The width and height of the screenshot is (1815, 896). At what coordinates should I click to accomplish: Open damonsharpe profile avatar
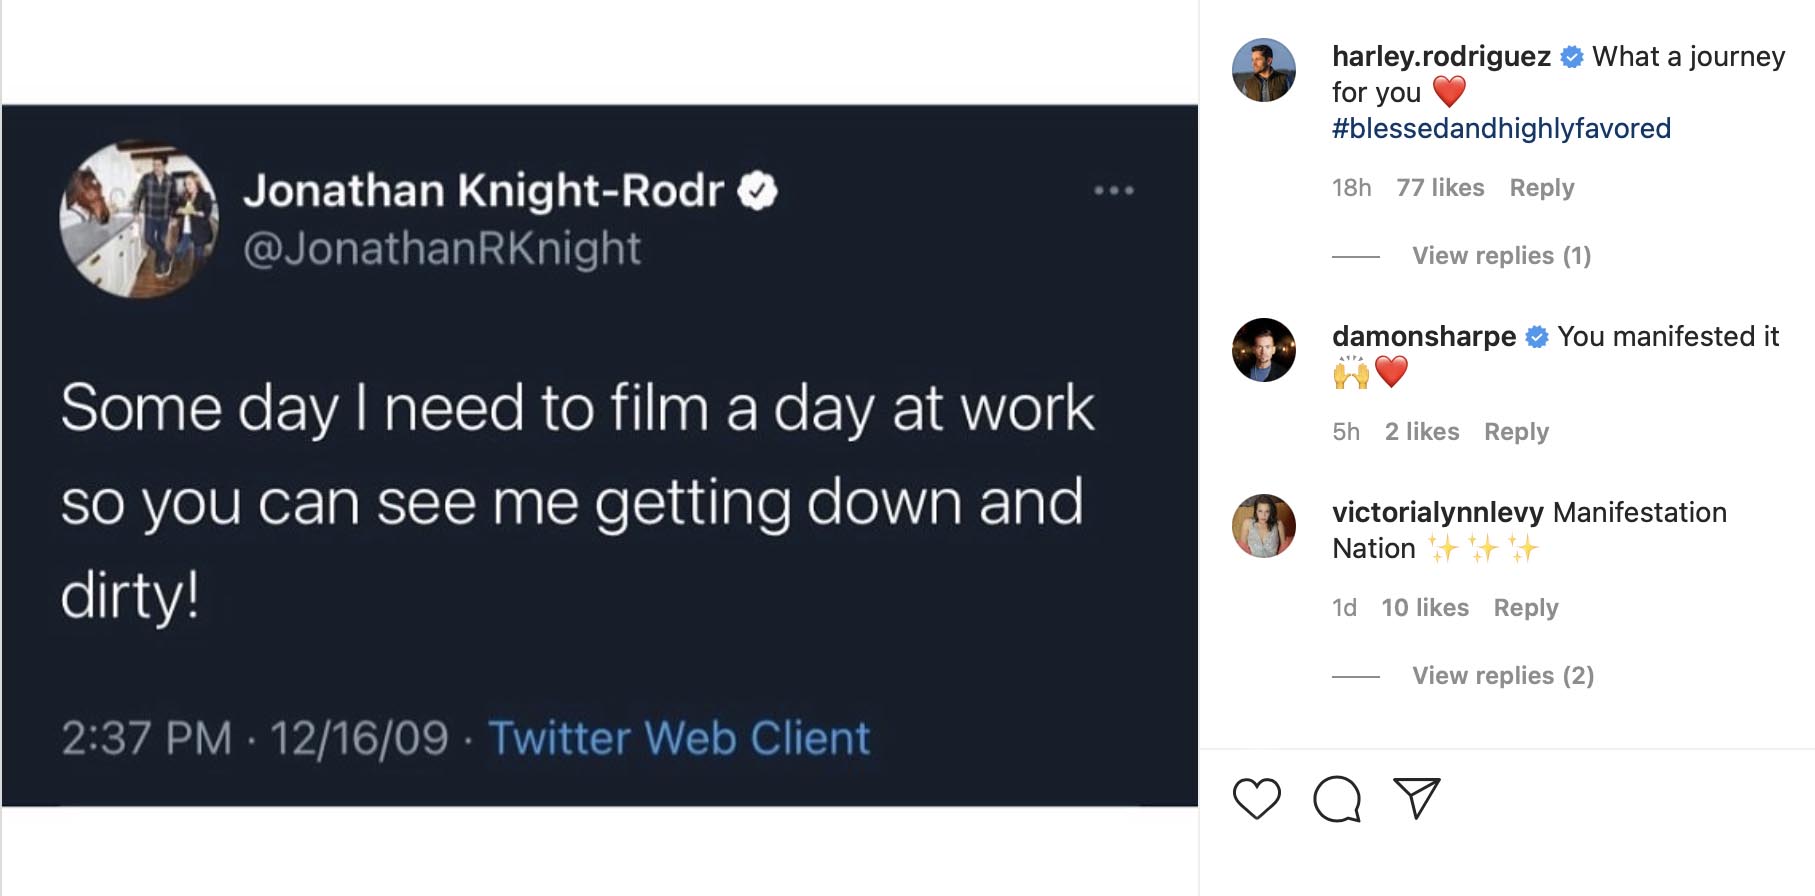1264,350
